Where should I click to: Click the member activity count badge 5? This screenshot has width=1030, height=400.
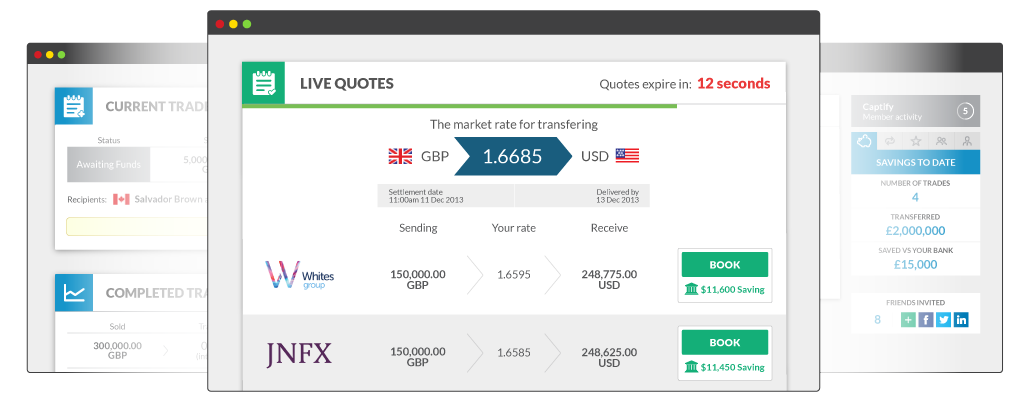pos(965,111)
